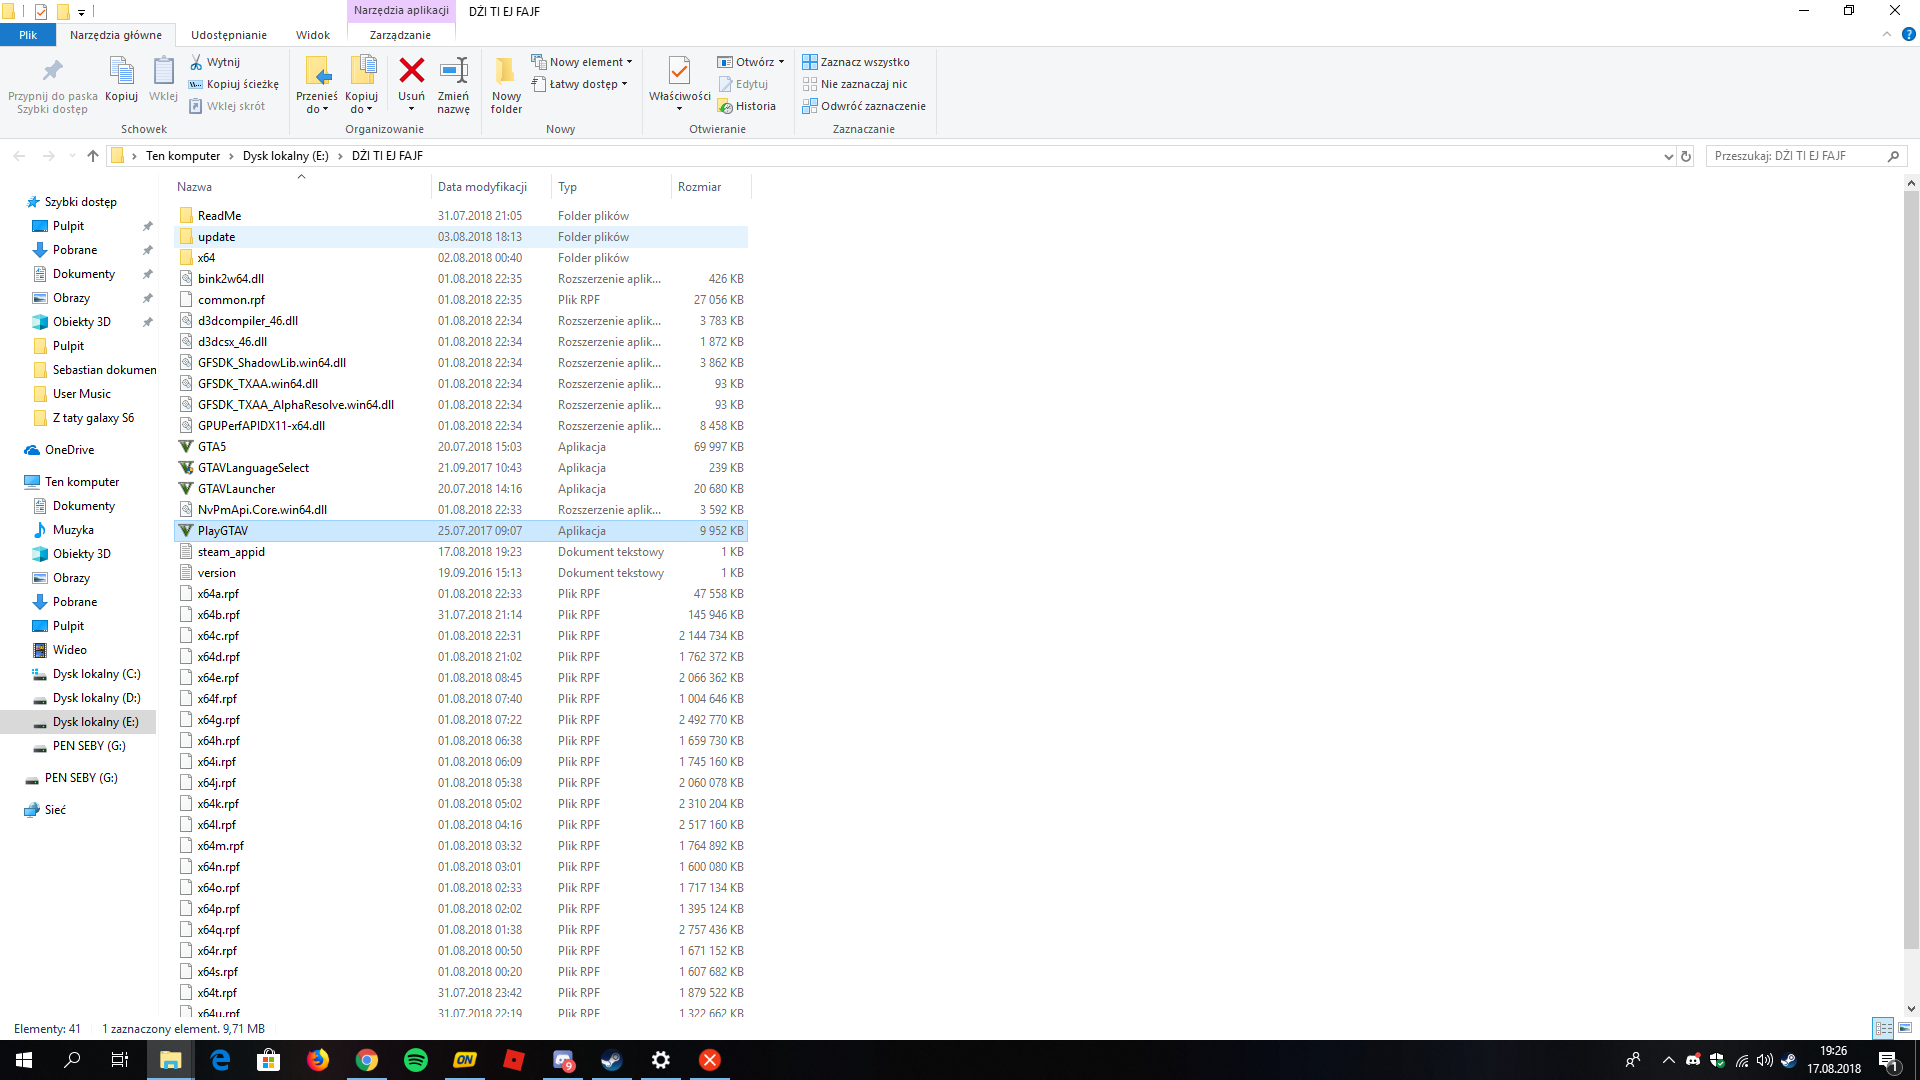Click the Nowy folder icon
1920x1080 pixels.
tap(506, 72)
